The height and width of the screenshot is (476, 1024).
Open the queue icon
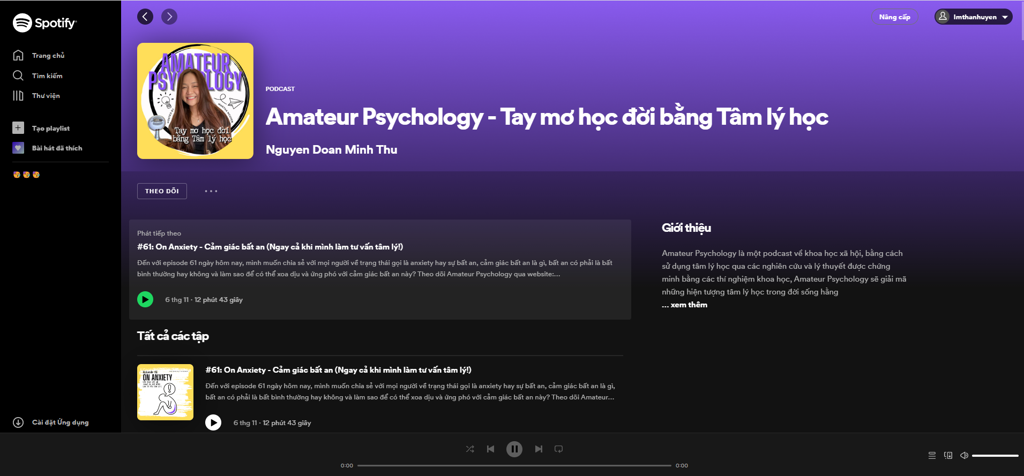click(932, 456)
